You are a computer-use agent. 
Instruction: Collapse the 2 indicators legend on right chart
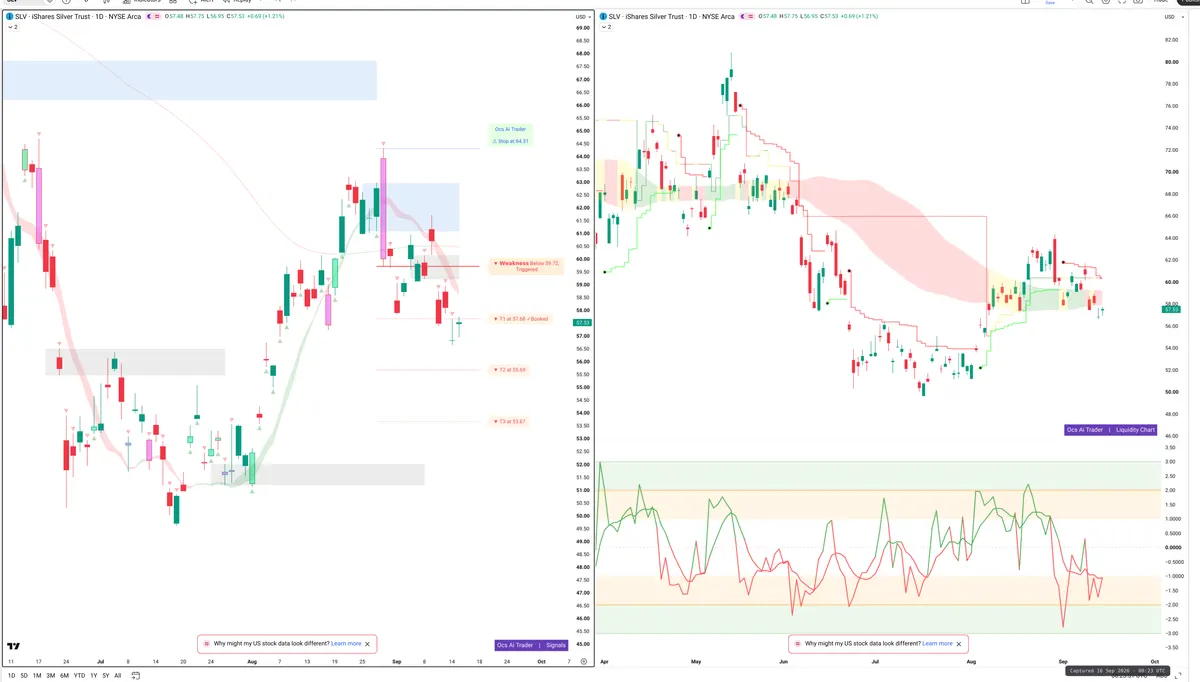(606, 27)
